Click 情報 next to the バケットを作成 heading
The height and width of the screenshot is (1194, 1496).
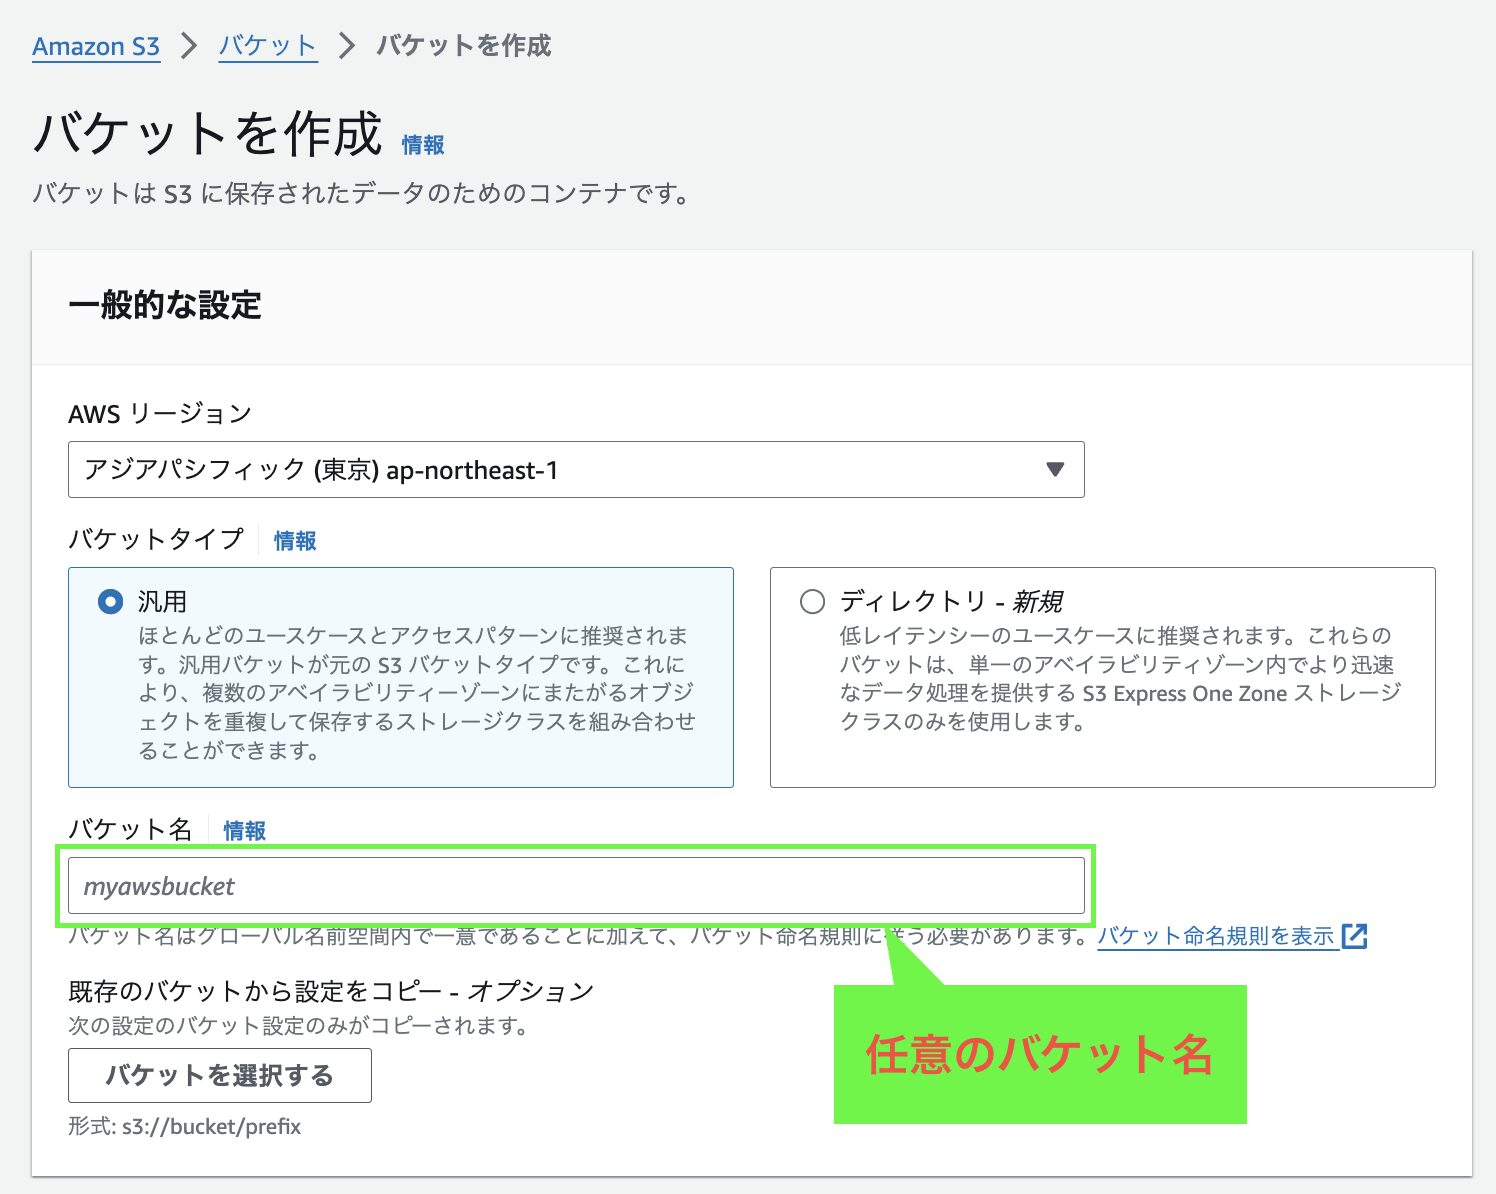pos(420,144)
